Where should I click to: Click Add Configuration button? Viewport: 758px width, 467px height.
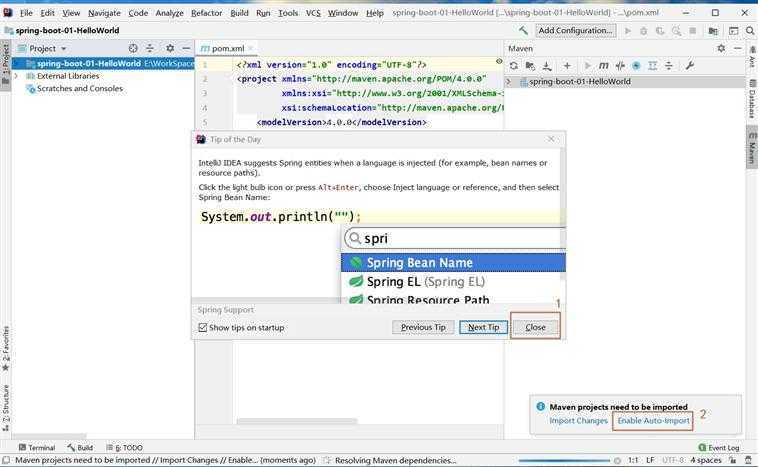[575, 30]
